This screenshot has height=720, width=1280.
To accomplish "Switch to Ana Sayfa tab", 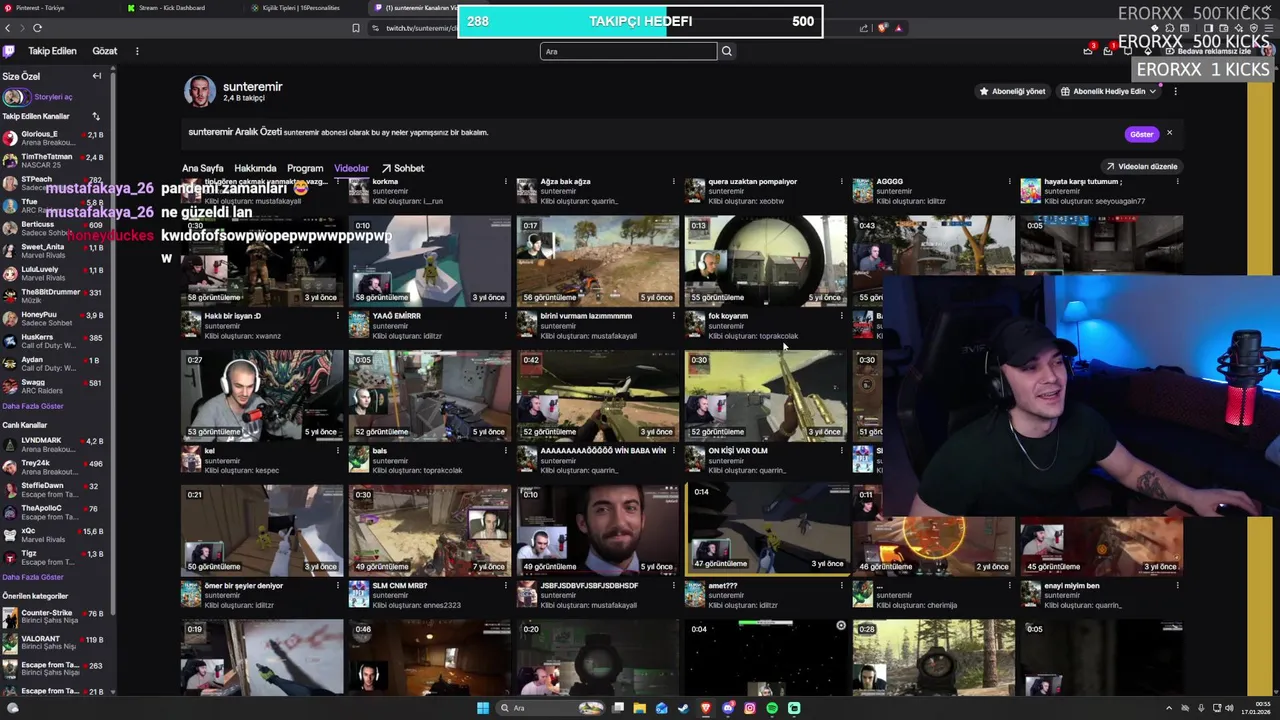I will (x=203, y=168).
